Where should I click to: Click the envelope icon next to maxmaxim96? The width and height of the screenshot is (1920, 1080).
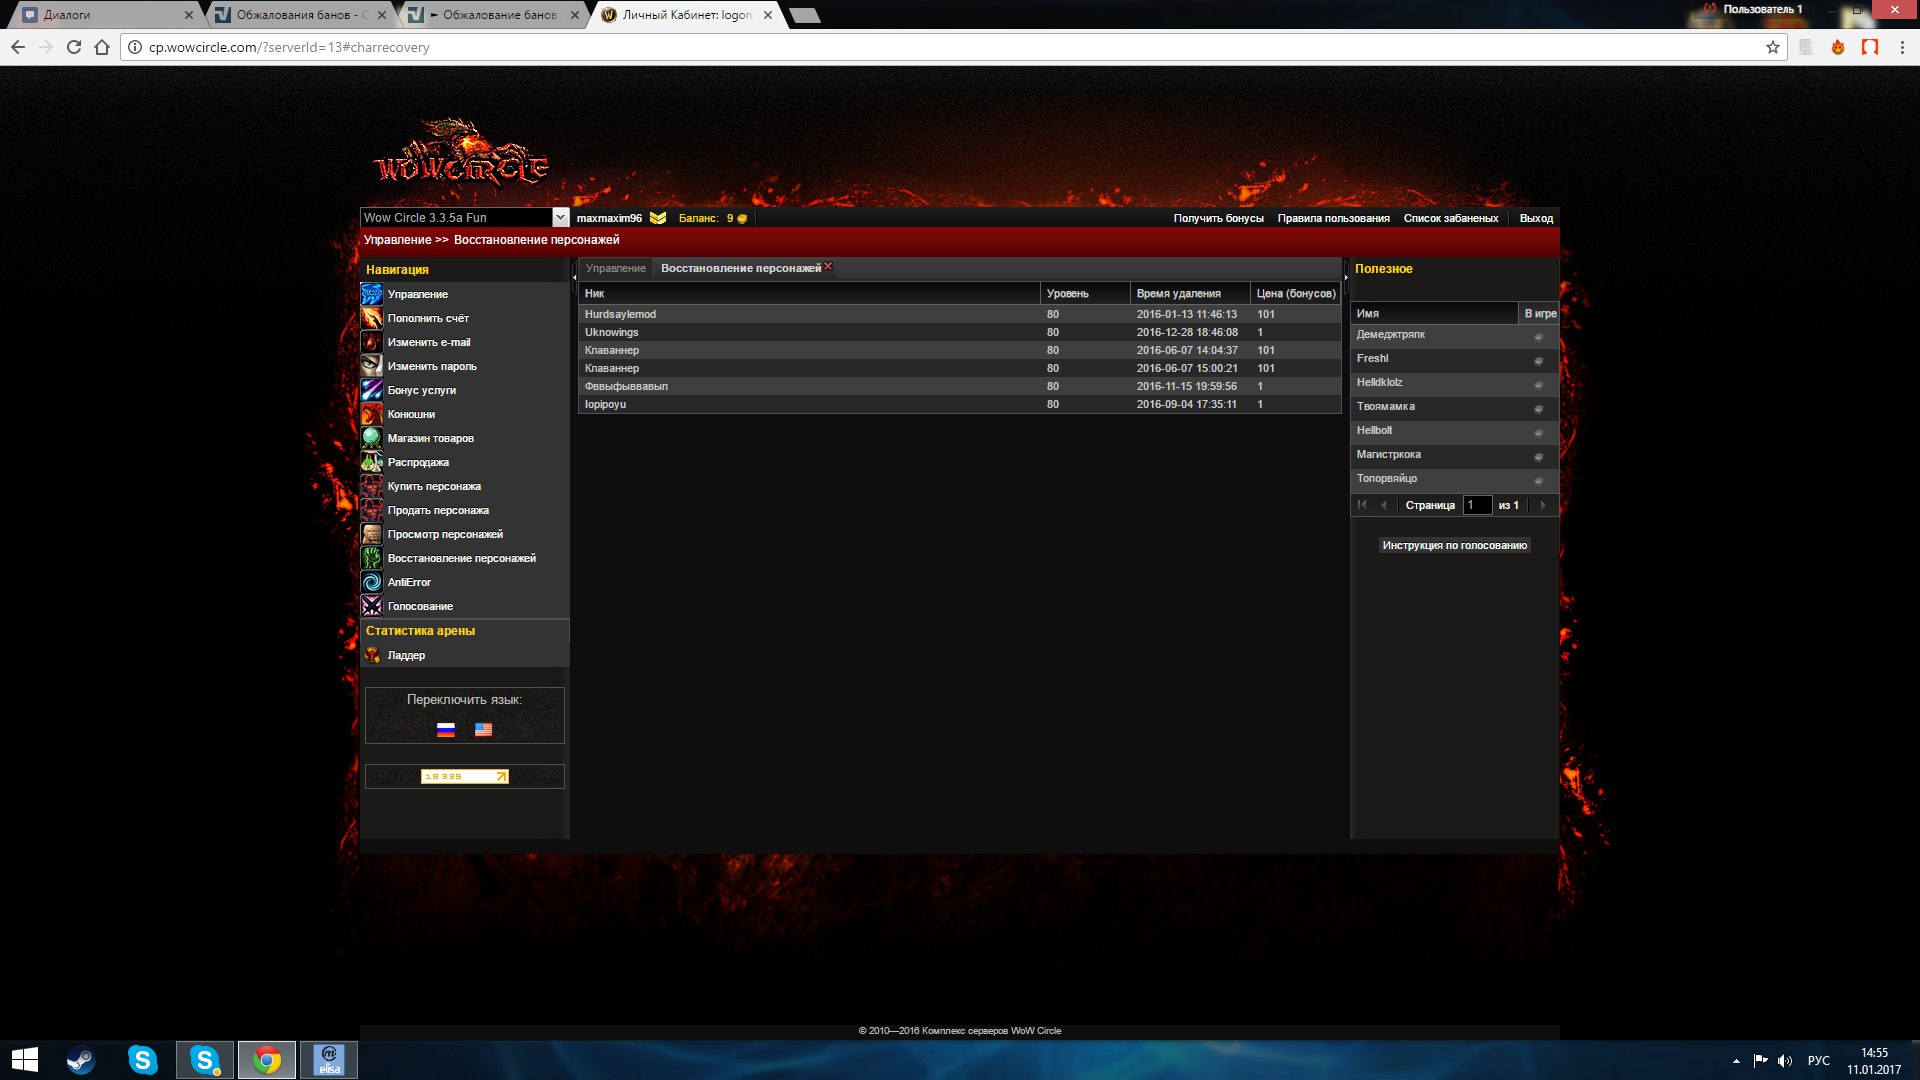(658, 218)
